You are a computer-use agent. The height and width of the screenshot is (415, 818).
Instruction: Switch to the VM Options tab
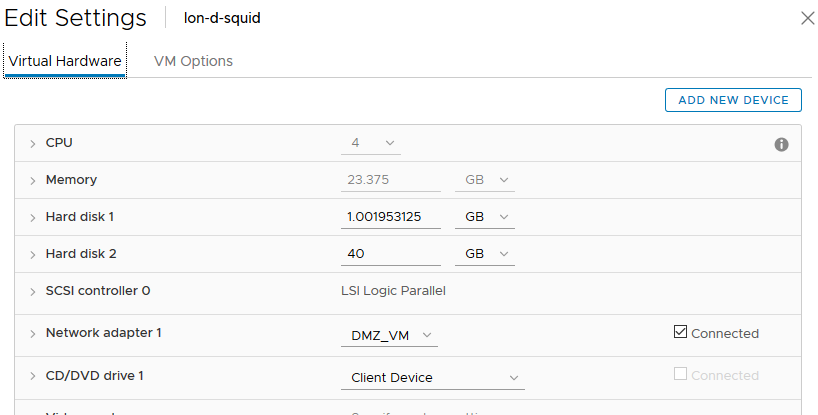(193, 61)
